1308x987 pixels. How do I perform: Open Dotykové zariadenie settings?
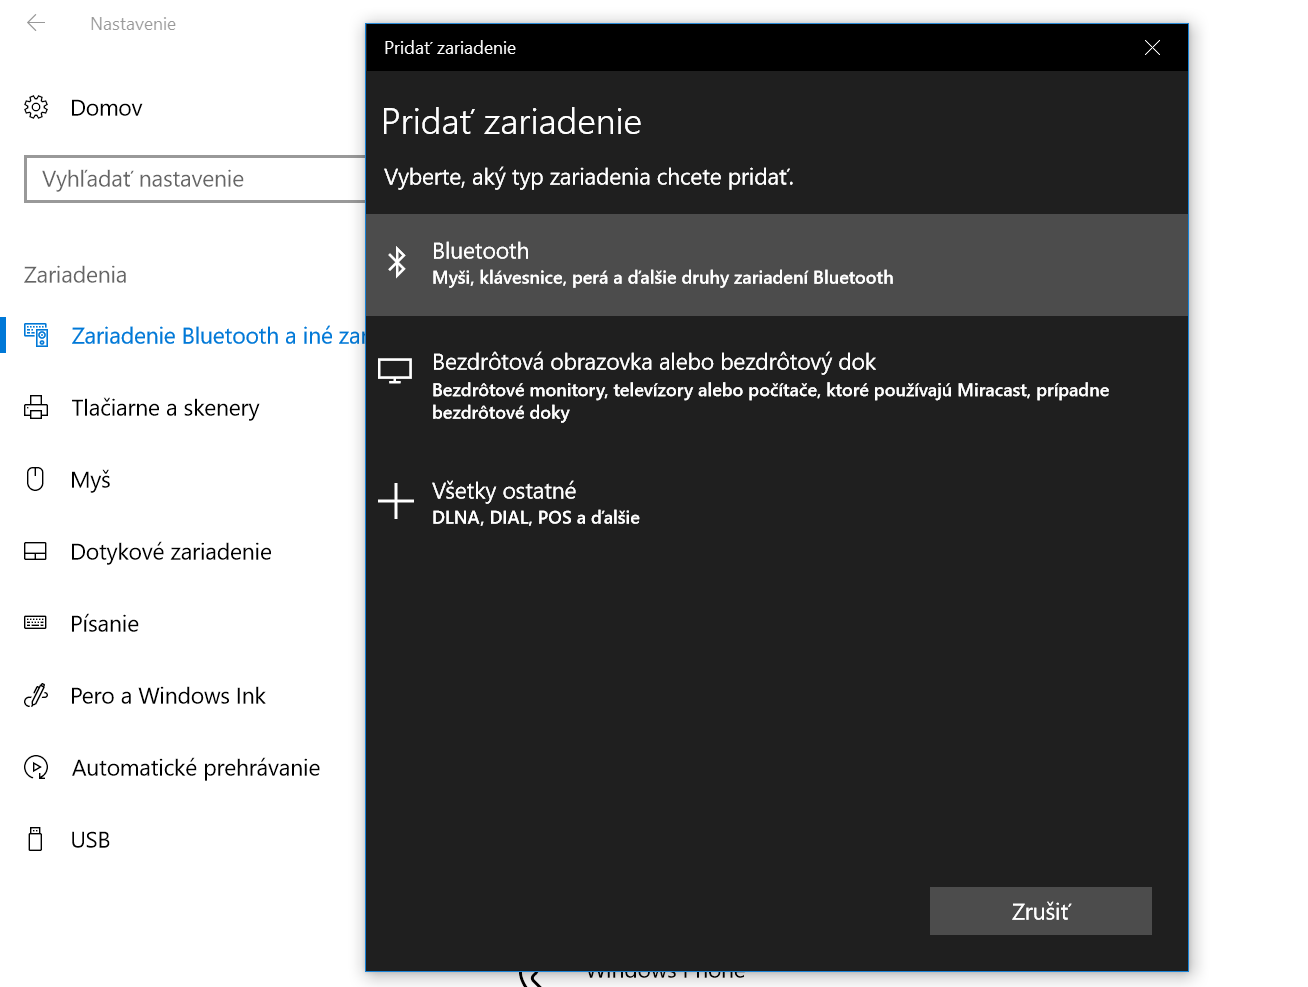[x=171, y=552]
